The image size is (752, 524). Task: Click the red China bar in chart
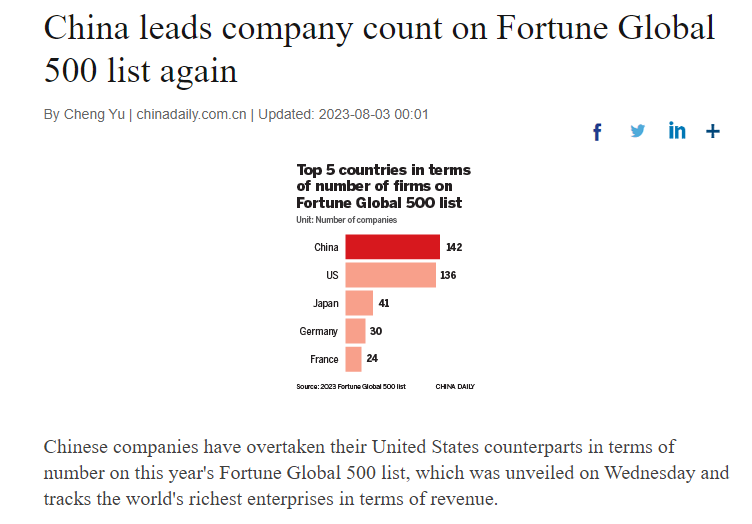click(392, 247)
